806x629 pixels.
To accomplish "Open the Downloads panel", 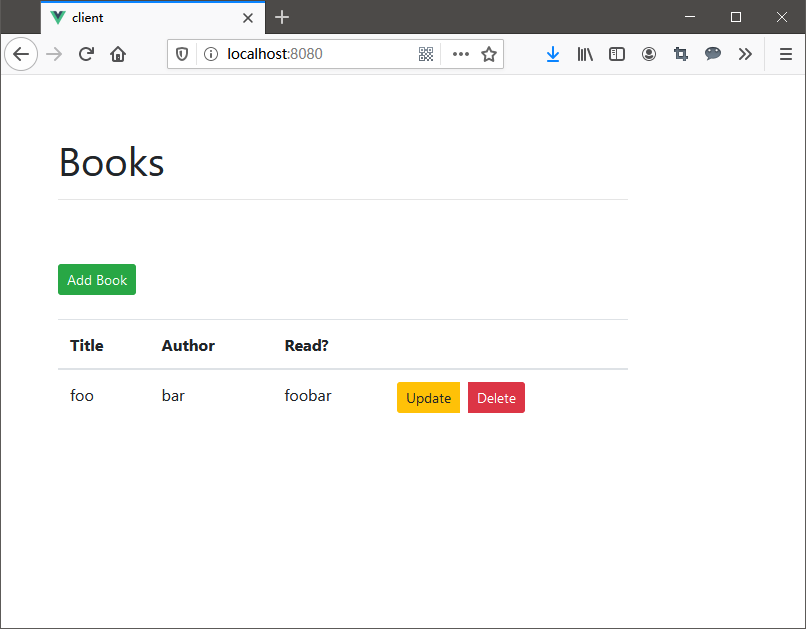I will click(553, 54).
